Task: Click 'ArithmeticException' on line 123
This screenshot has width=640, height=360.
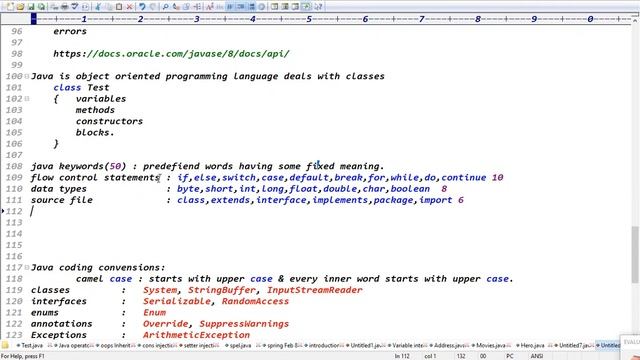Action: 196,335
